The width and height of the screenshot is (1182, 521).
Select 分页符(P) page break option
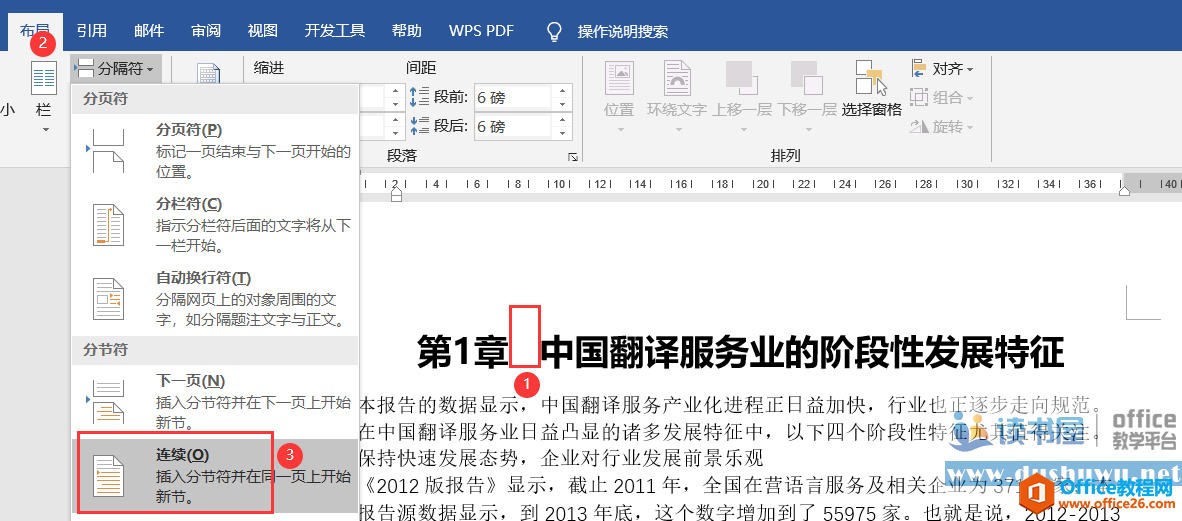pyautogui.click(x=214, y=150)
